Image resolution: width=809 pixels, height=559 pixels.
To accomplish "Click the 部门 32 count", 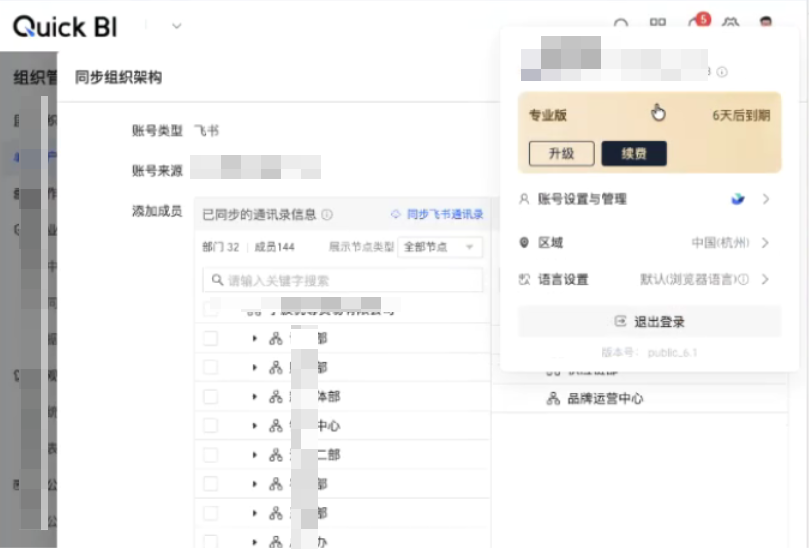I will coord(221,247).
